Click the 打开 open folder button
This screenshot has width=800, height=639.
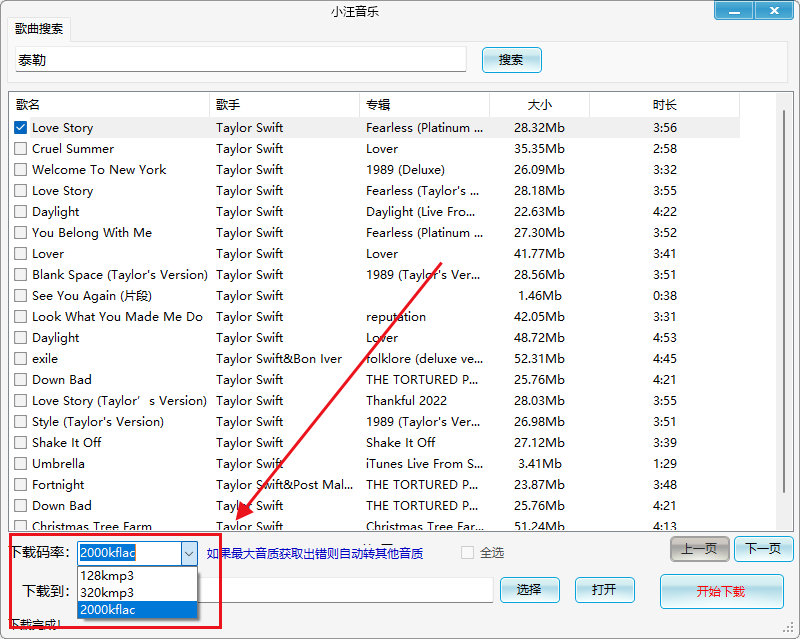(x=605, y=590)
